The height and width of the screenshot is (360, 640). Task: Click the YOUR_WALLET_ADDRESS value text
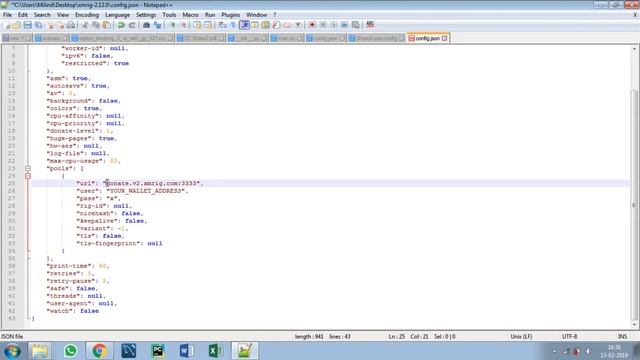click(x=146, y=191)
